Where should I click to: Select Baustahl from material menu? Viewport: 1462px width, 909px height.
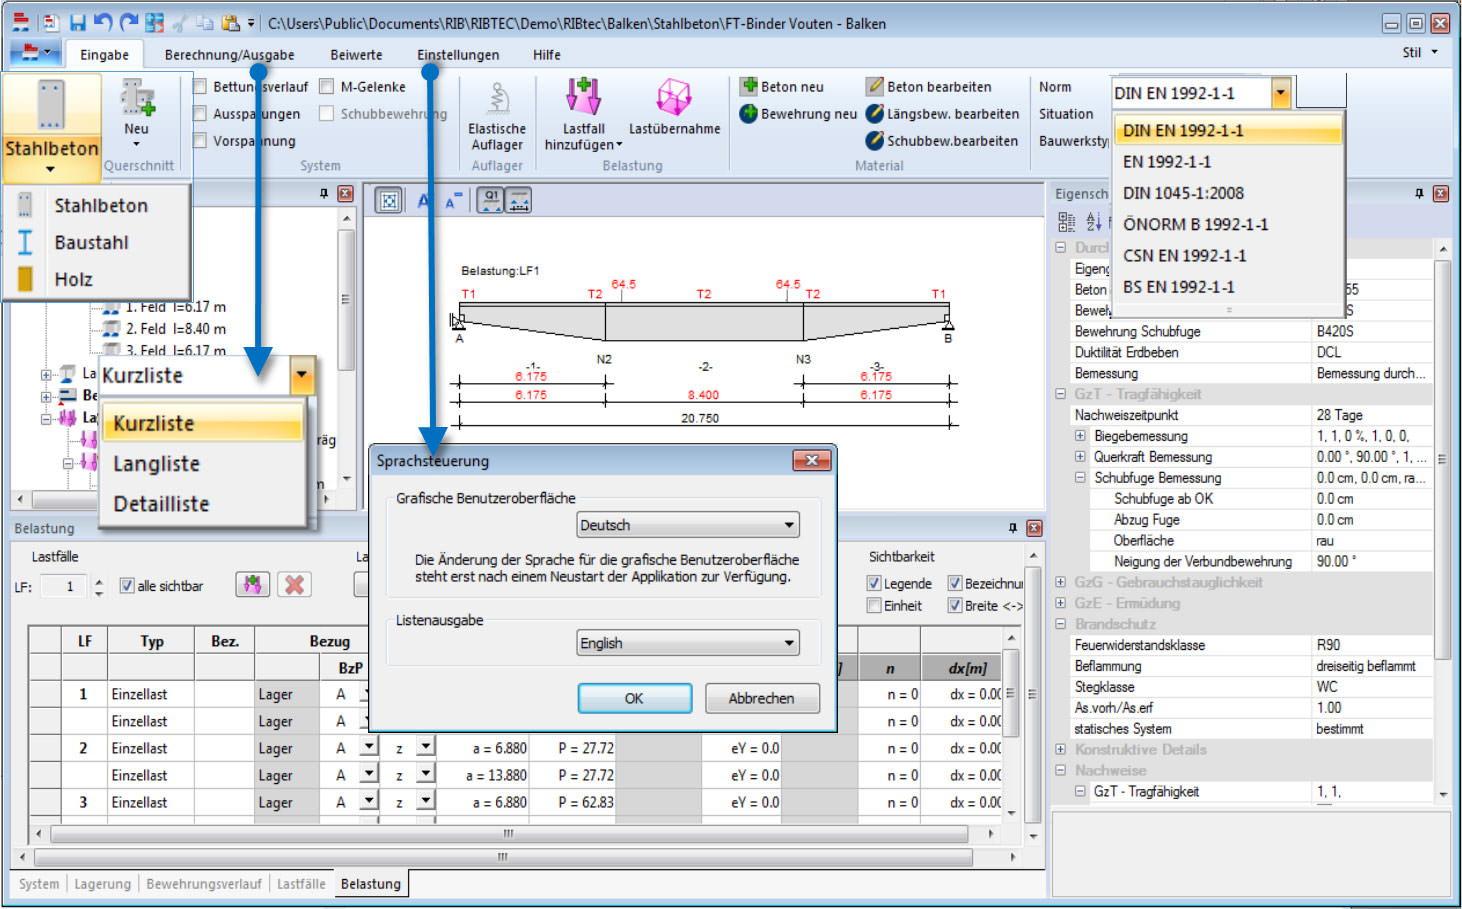click(x=97, y=242)
